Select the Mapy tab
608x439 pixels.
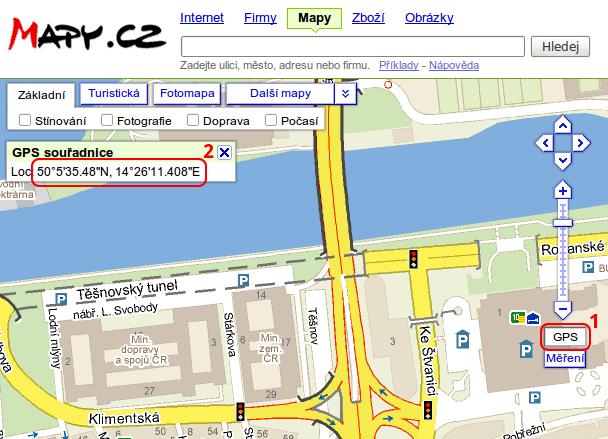[x=314, y=18]
